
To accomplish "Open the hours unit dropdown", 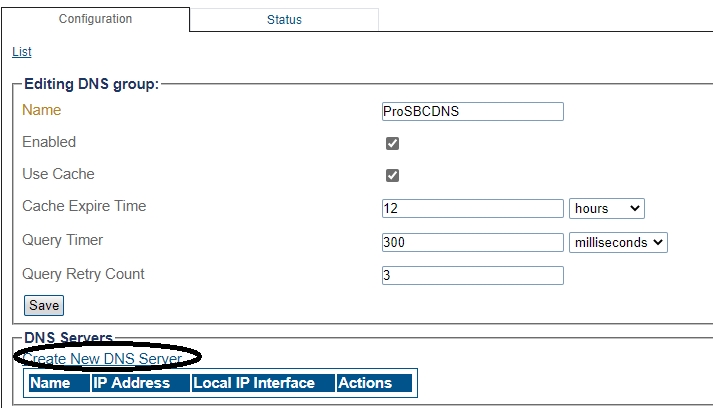I will 607,208.
